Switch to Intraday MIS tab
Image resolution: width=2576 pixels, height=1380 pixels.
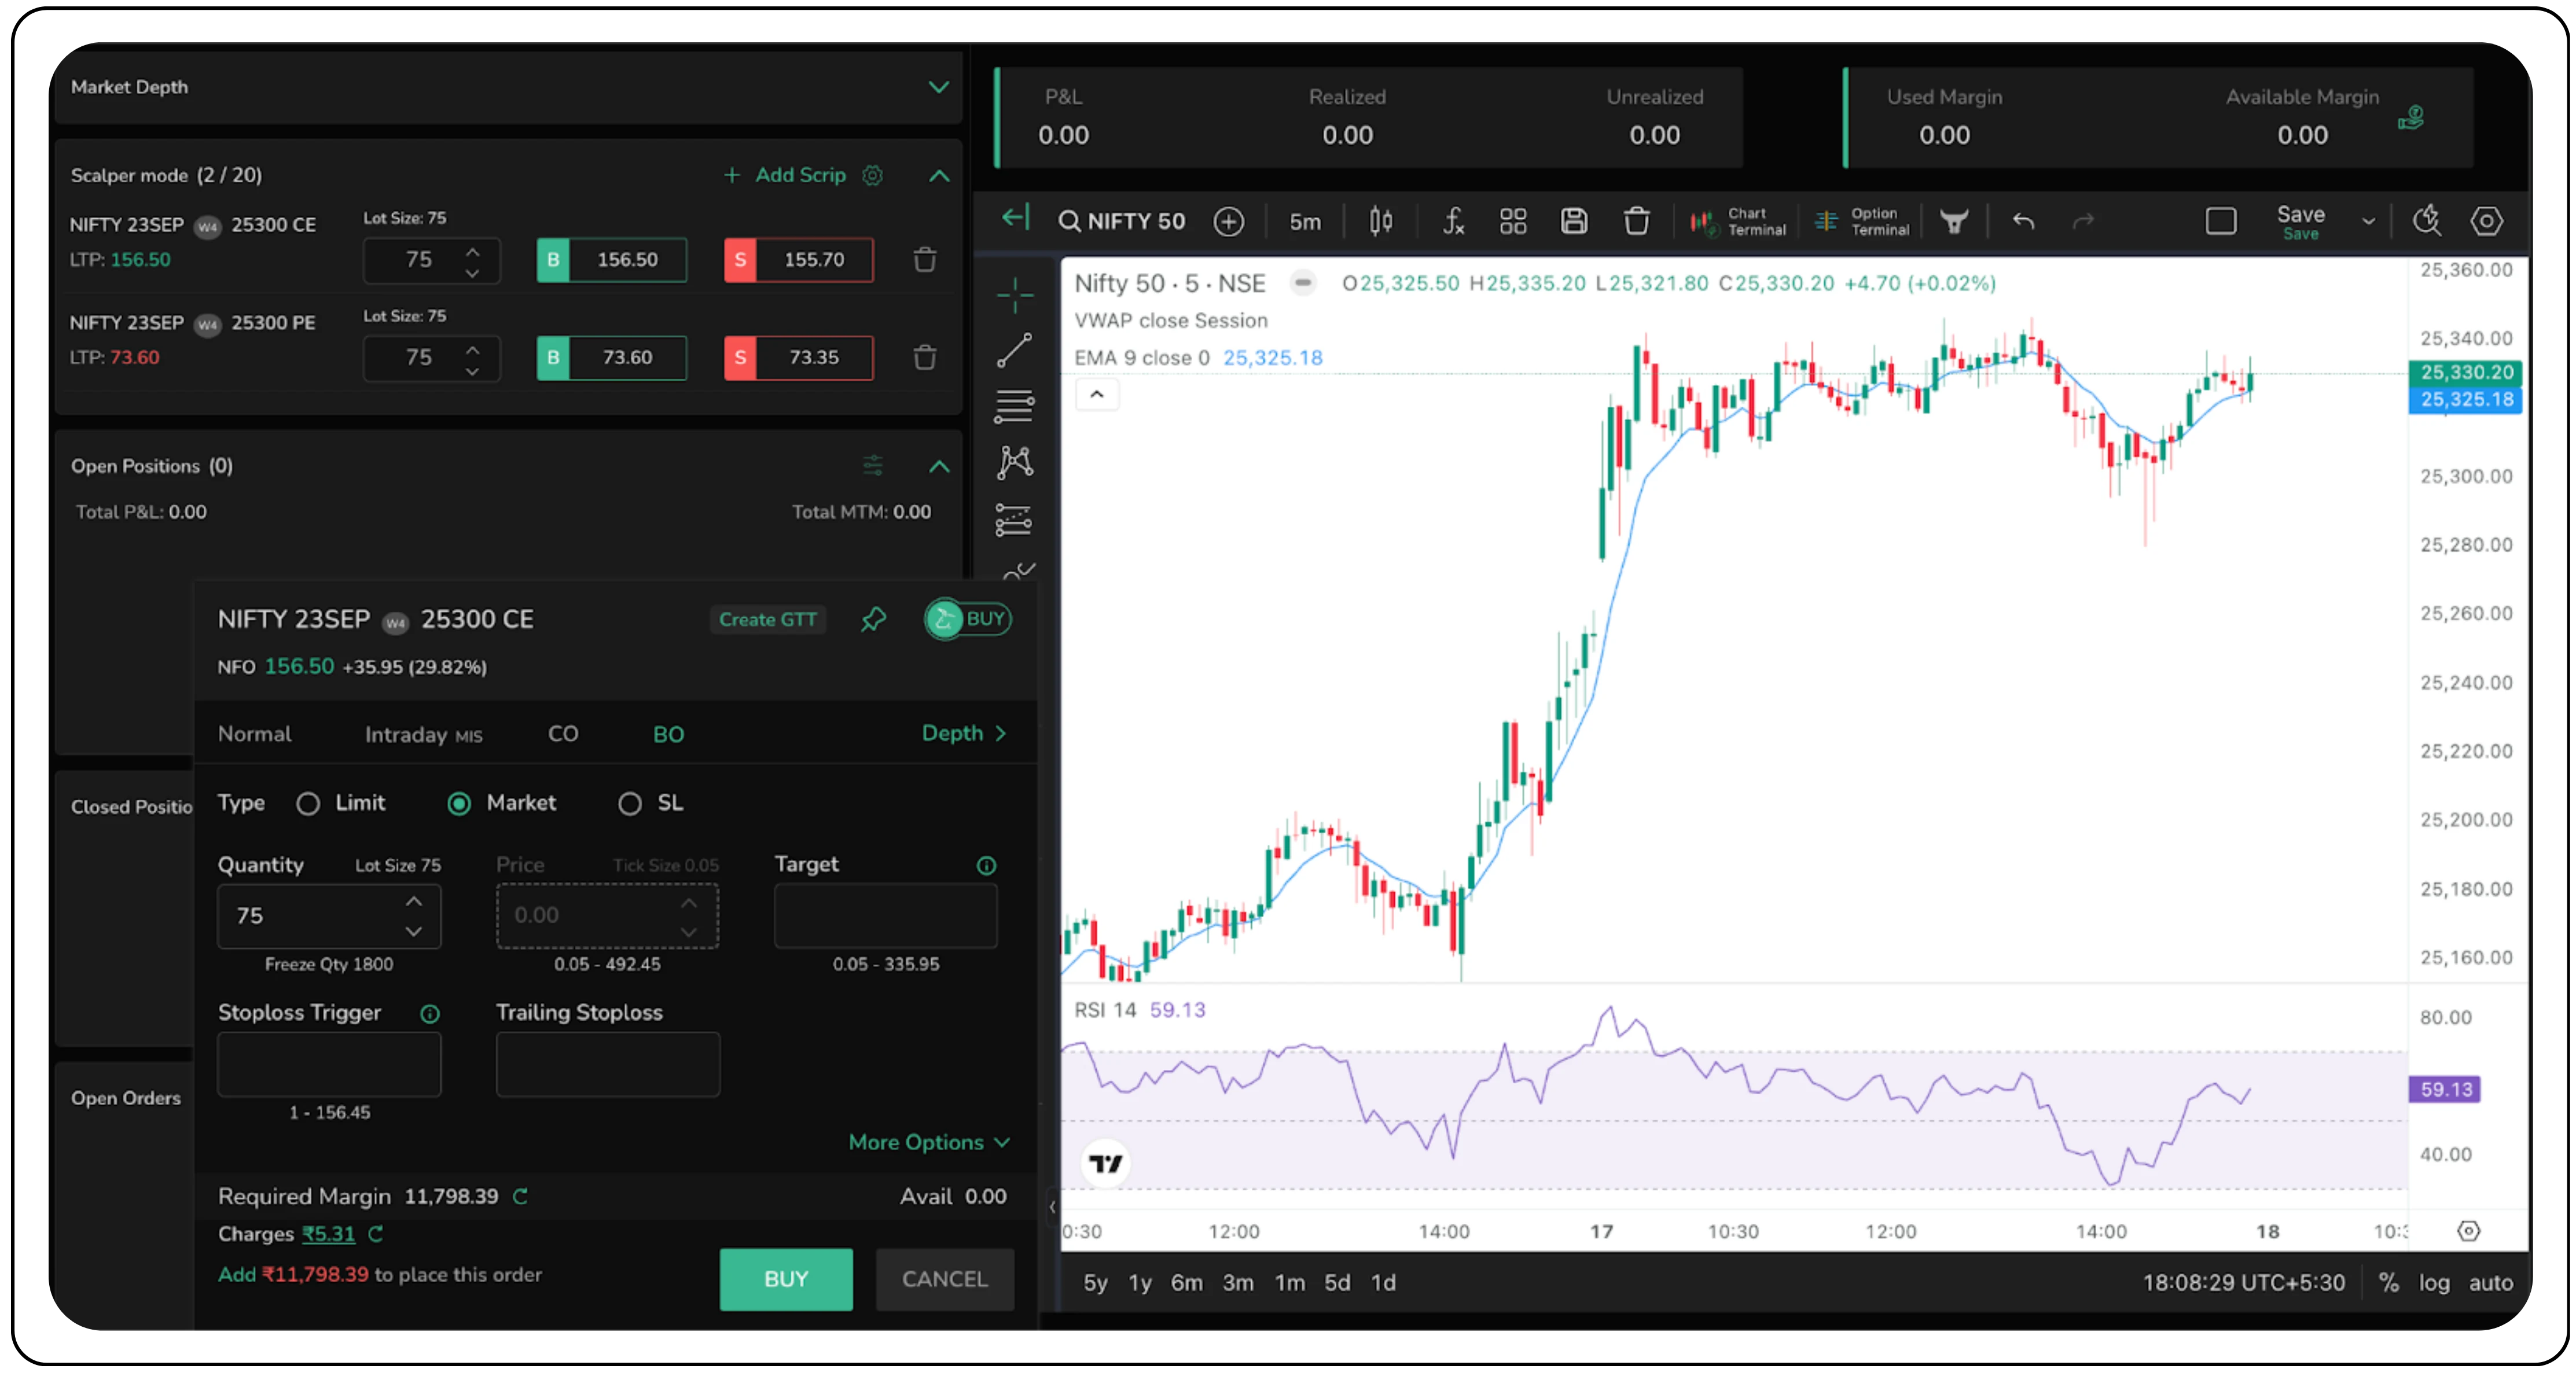pos(423,734)
